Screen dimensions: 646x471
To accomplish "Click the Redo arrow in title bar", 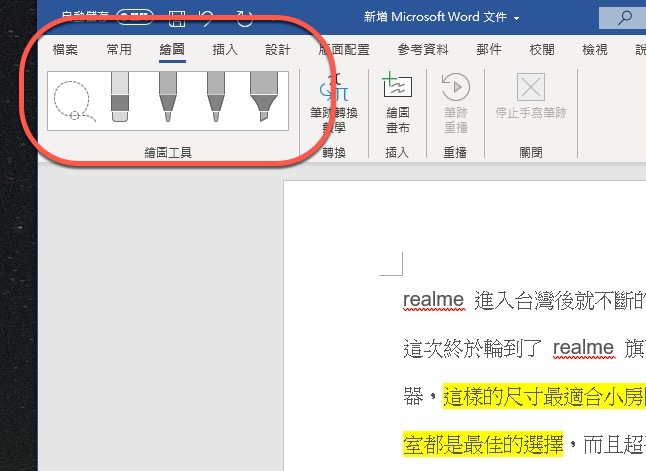I will (244, 17).
